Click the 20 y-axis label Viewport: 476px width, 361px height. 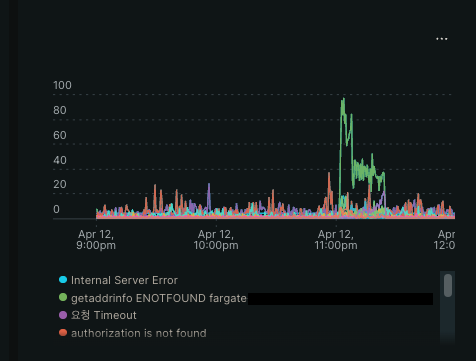(60, 184)
